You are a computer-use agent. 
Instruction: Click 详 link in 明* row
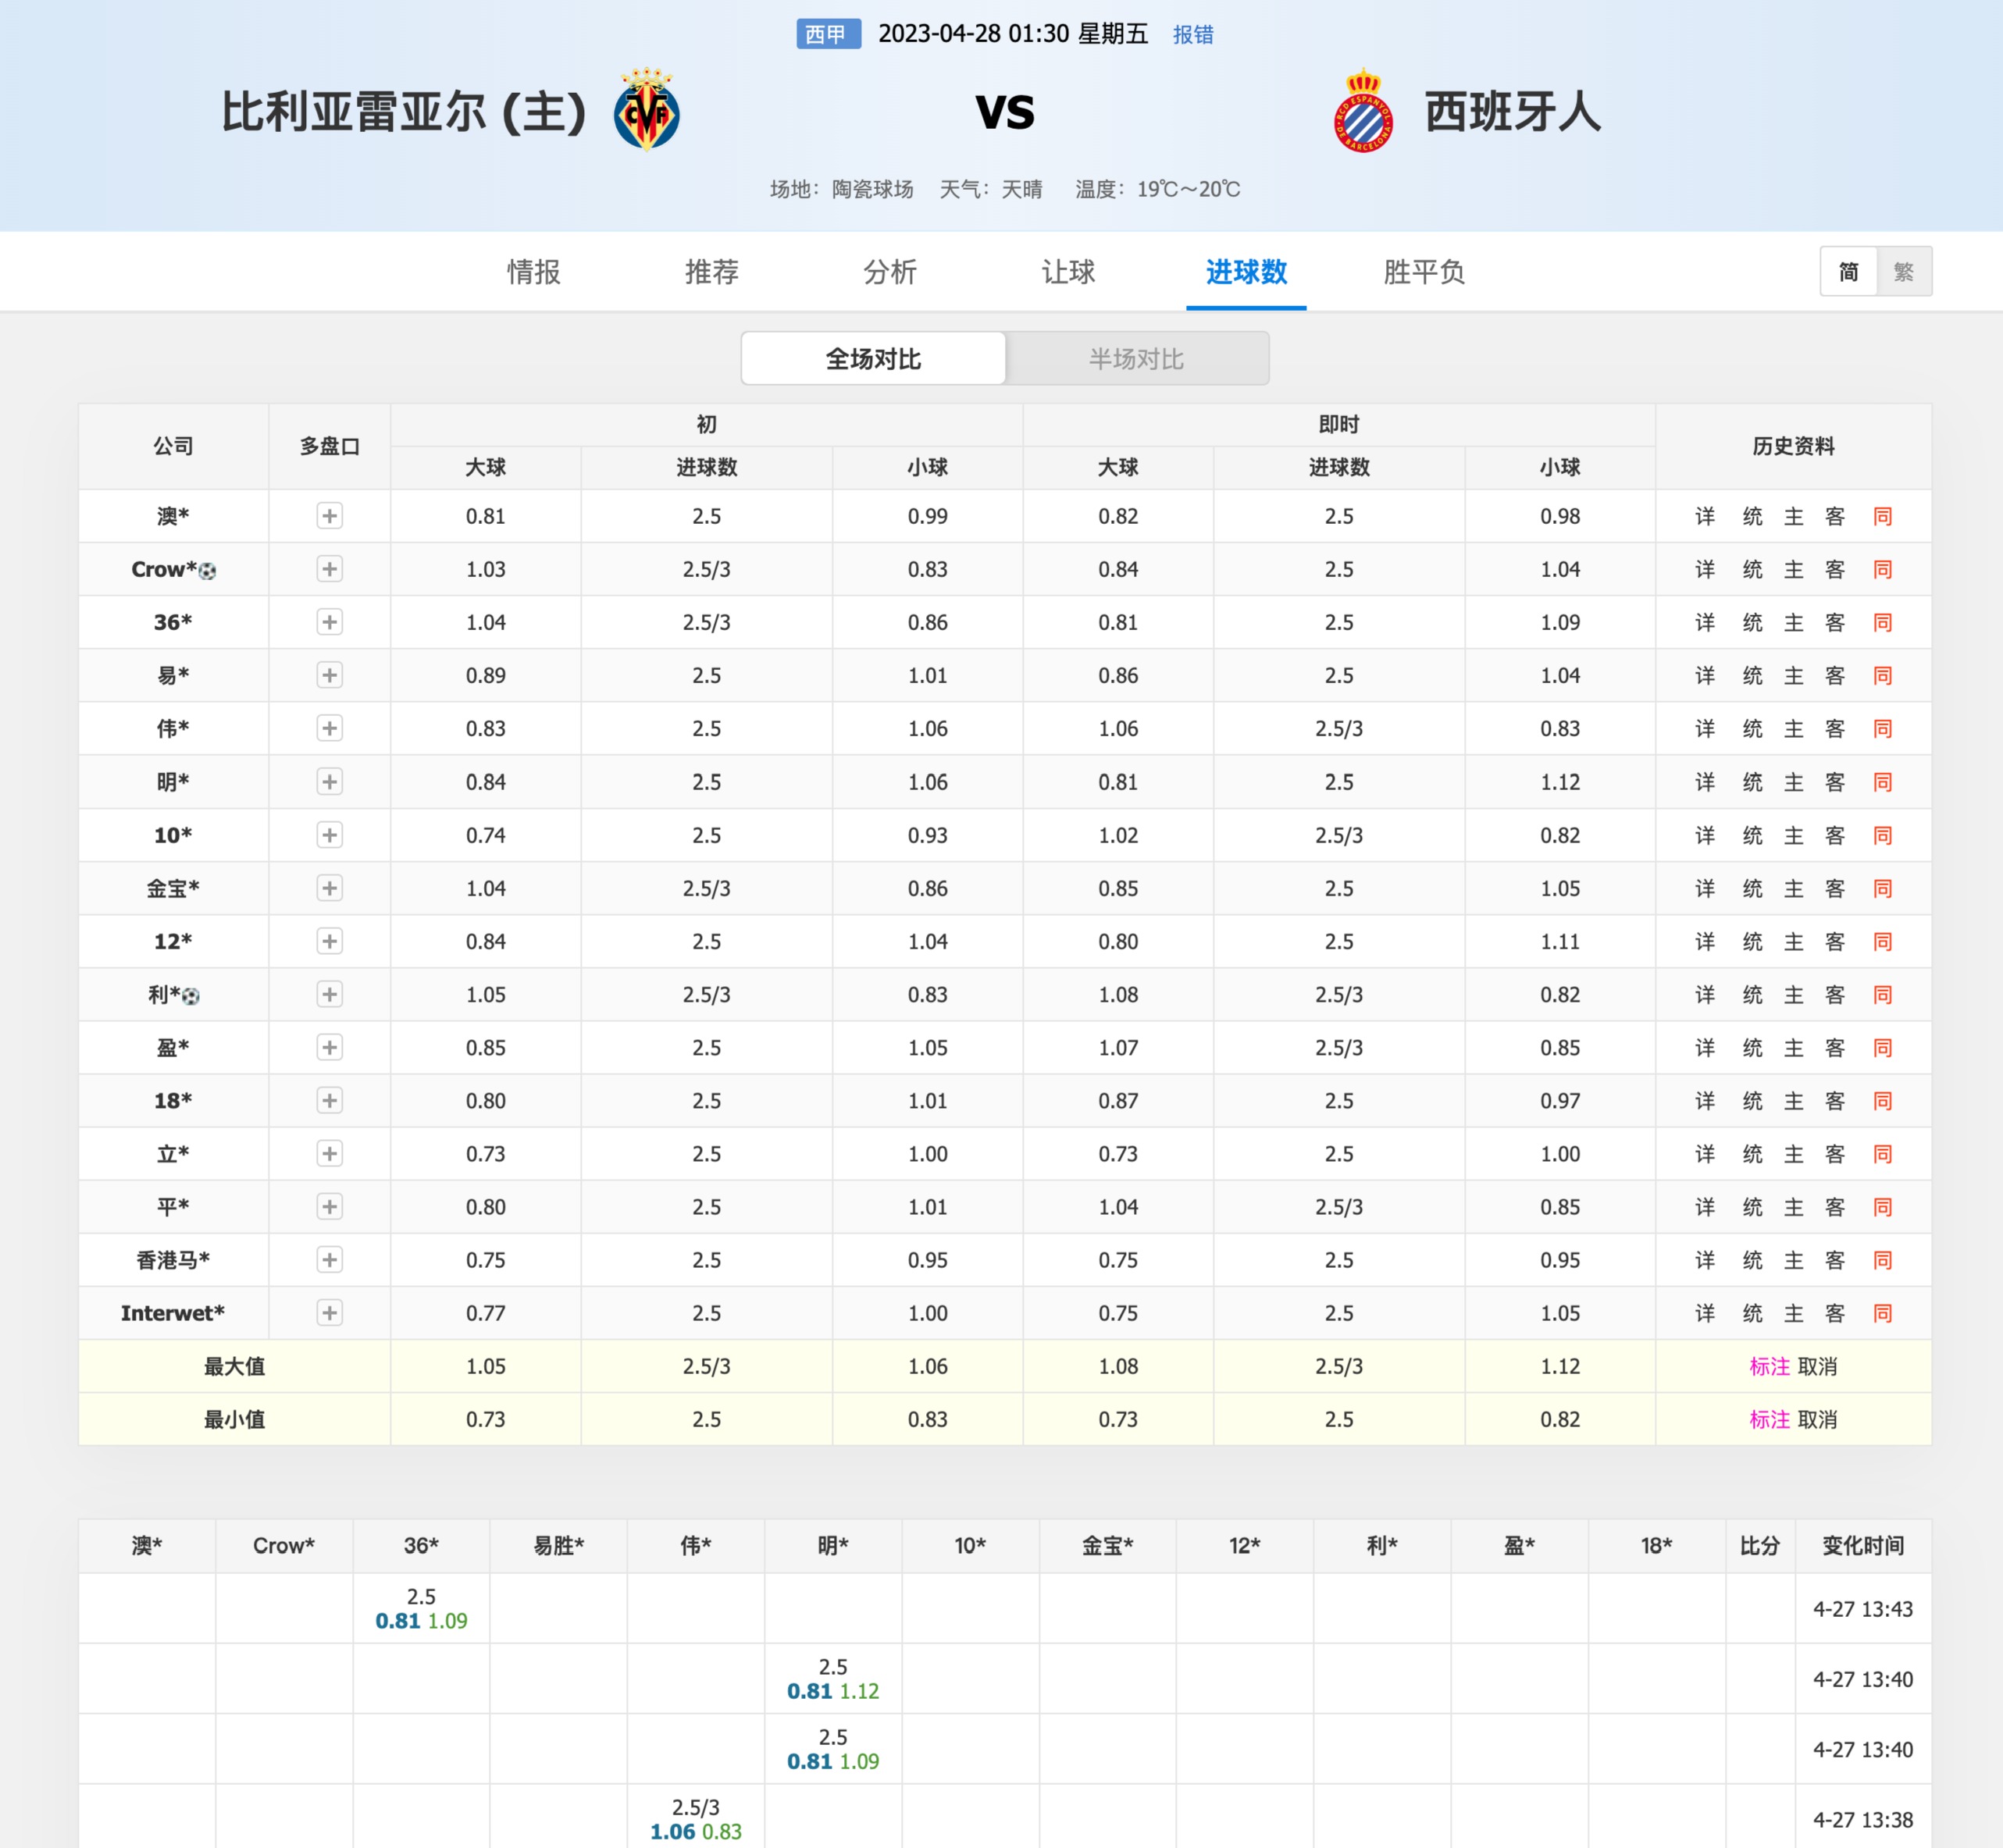pyautogui.click(x=1705, y=782)
